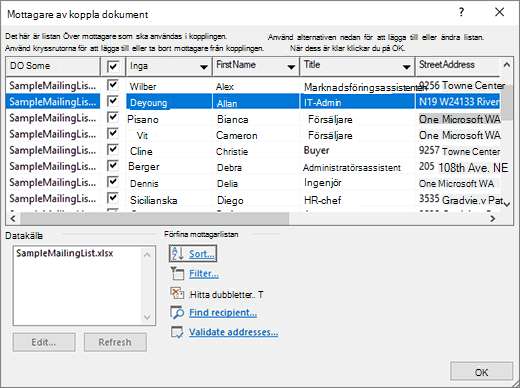Screen dimensions: 520x388
Task: Click the N19 W24133 River address cell
Action: (x=458, y=102)
